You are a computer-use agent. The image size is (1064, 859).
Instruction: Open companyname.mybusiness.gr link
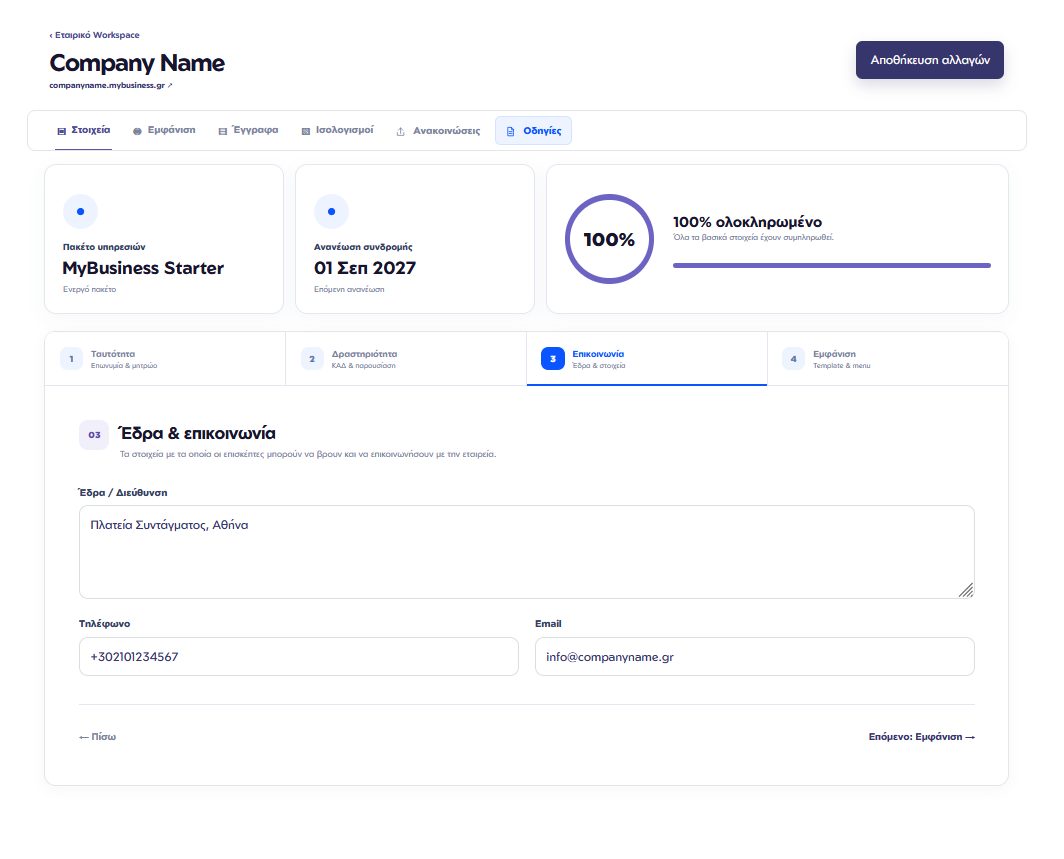[x=111, y=85]
